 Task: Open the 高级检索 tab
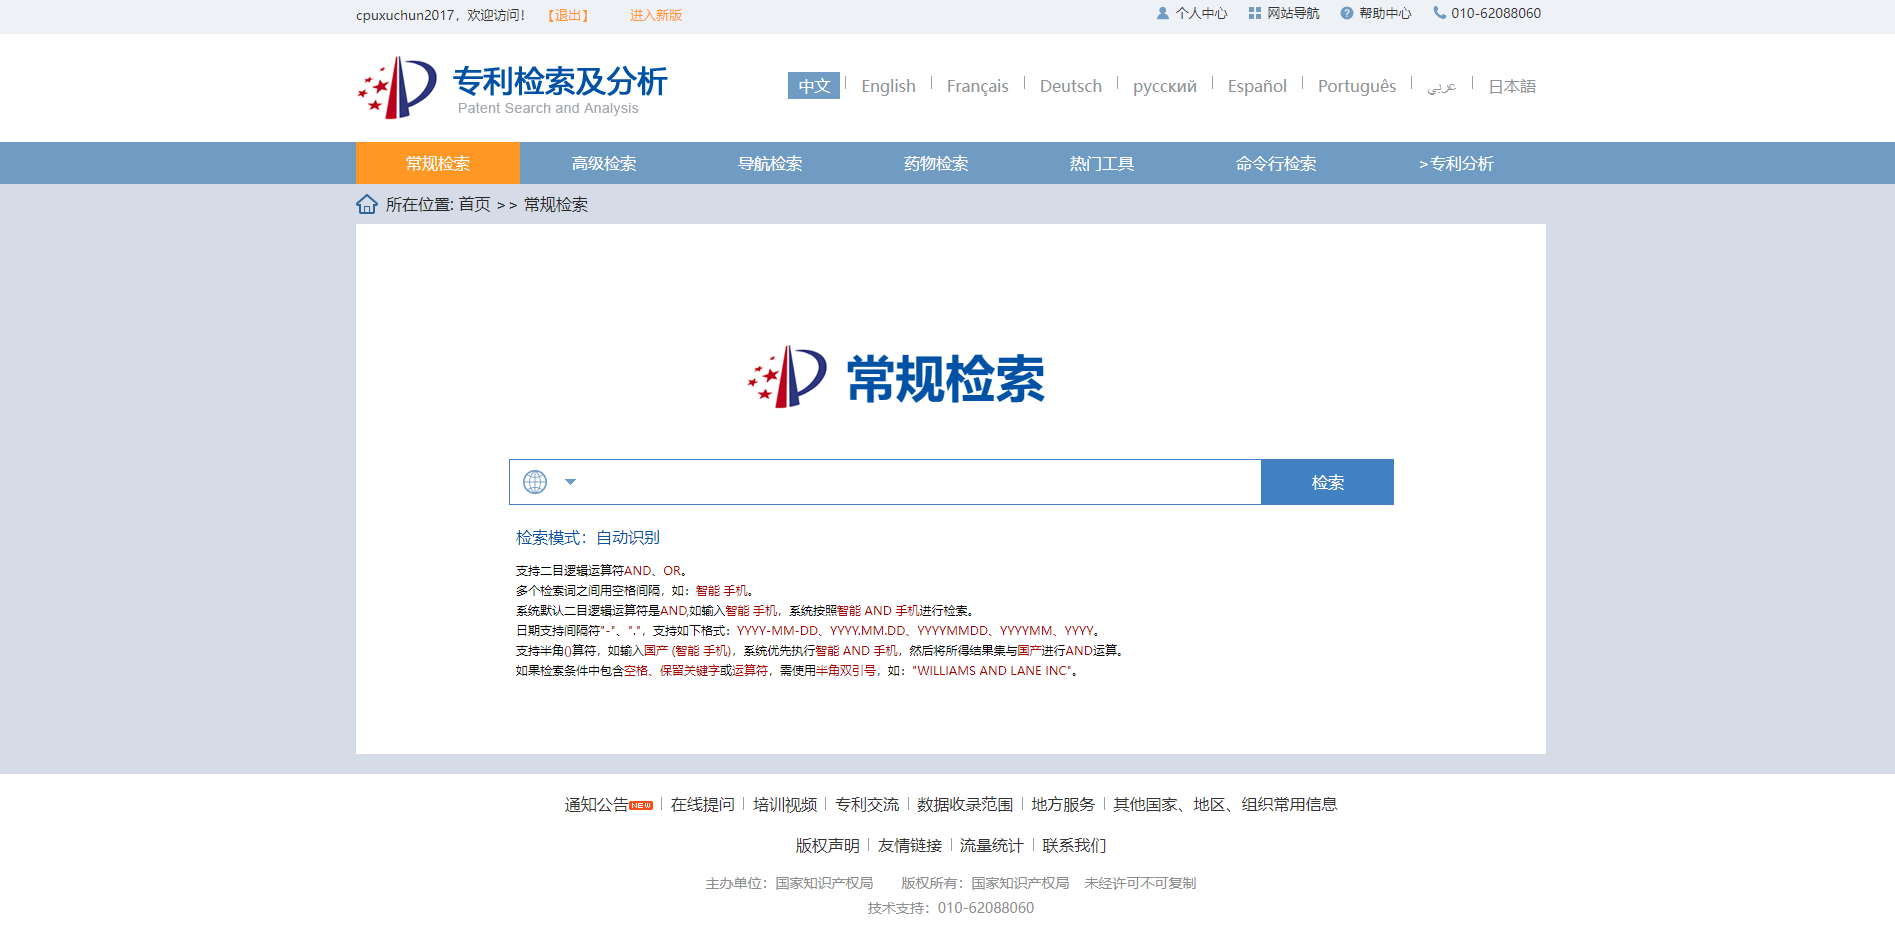coord(604,163)
